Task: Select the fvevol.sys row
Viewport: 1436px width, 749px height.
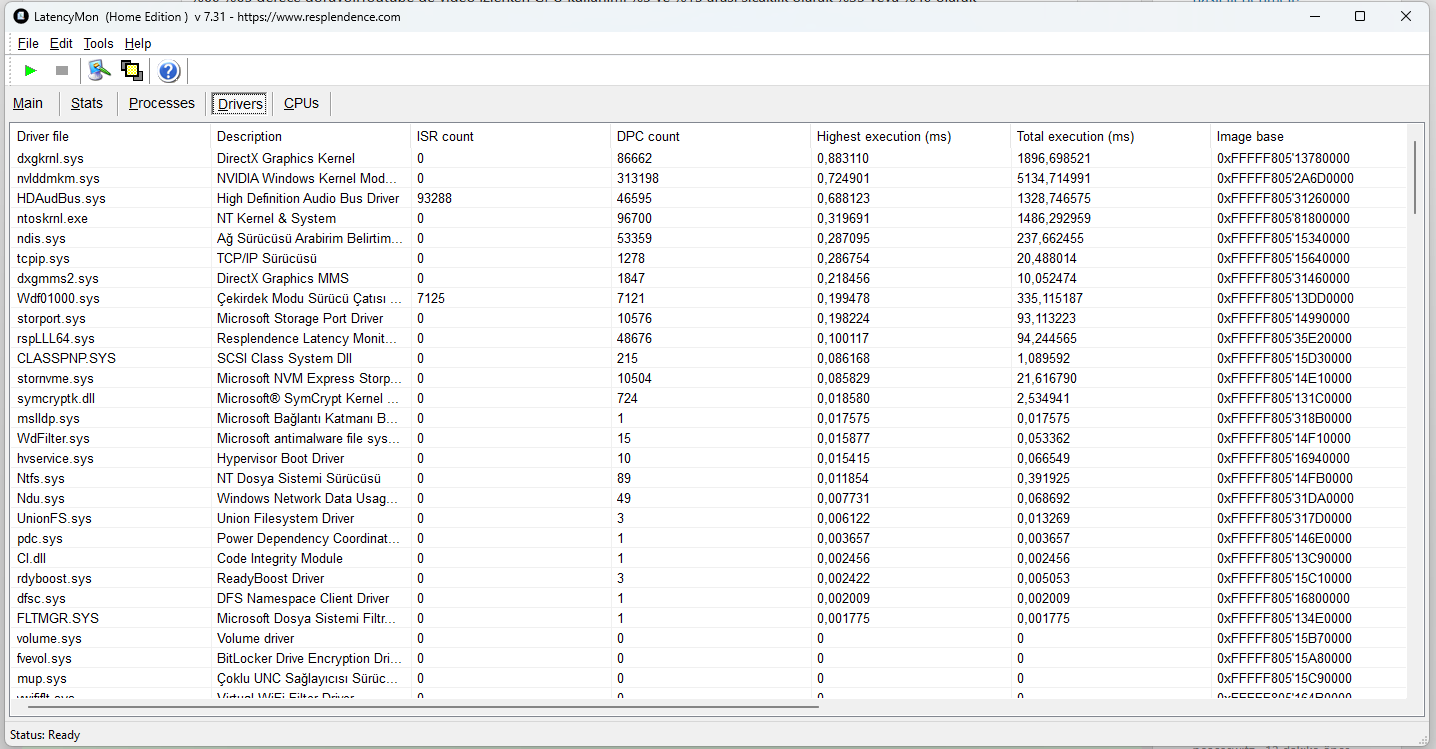Action: point(708,658)
